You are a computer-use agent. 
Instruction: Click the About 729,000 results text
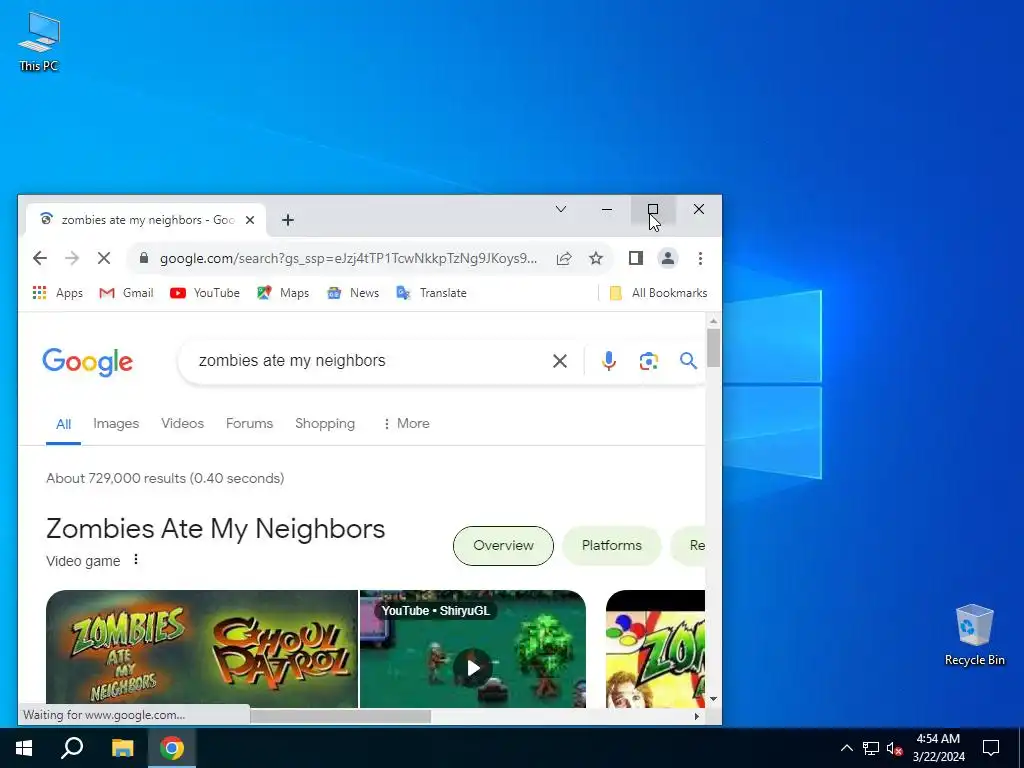165,479
